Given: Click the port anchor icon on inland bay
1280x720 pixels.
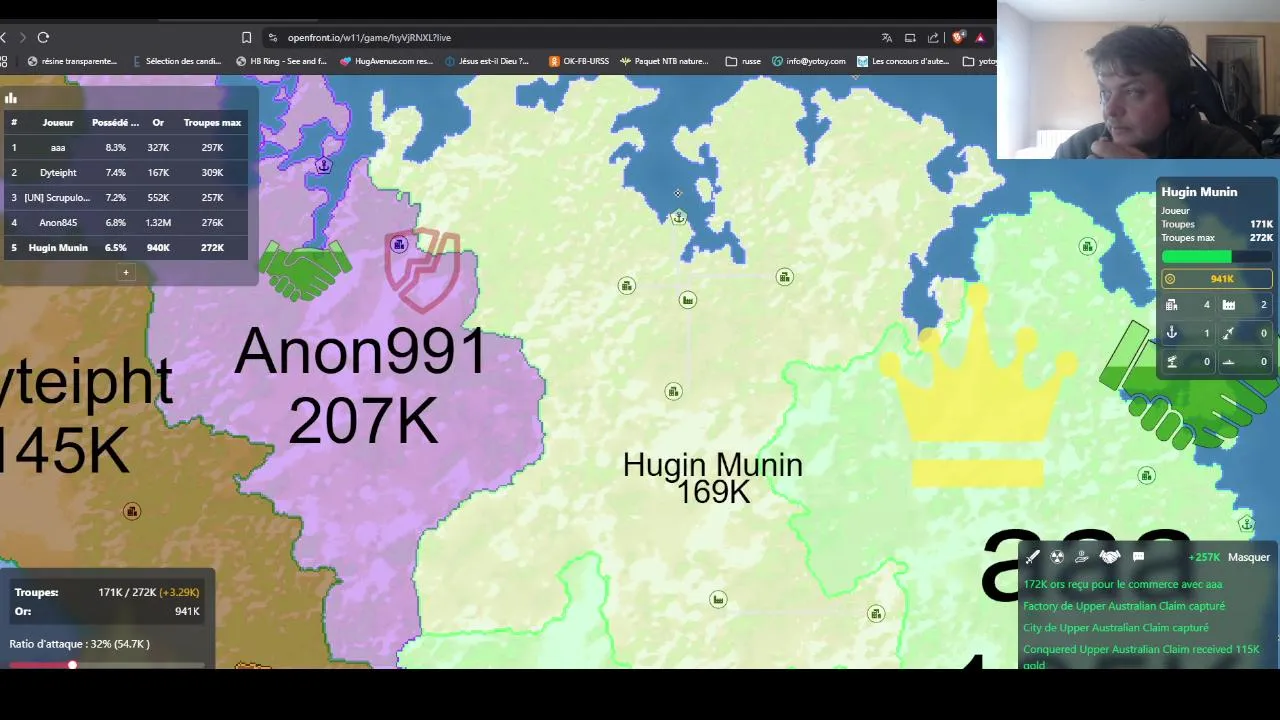Looking at the screenshot, I should coord(679,217).
